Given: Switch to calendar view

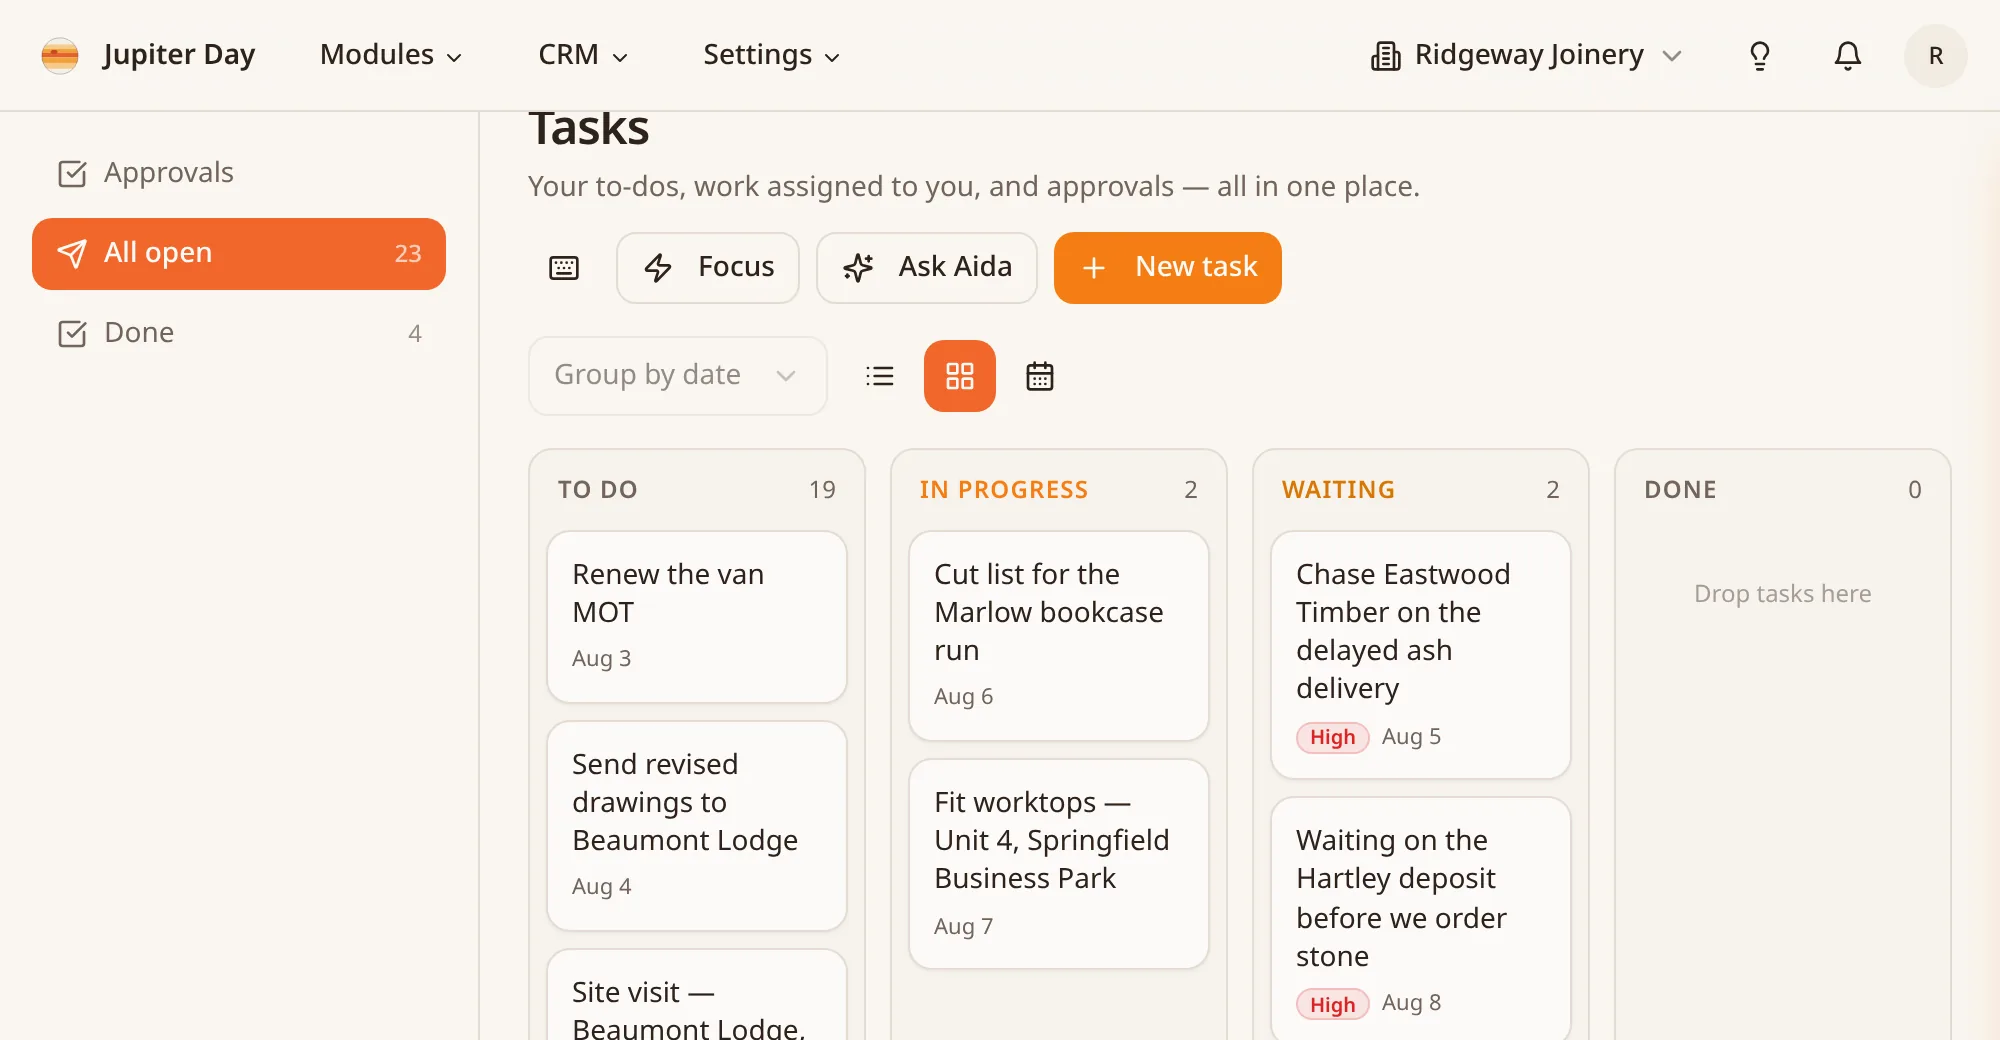Looking at the screenshot, I should click(1040, 376).
